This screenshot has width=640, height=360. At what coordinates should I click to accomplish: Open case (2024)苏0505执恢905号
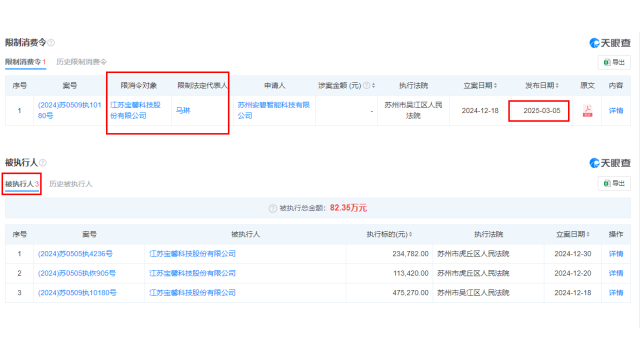(77, 273)
